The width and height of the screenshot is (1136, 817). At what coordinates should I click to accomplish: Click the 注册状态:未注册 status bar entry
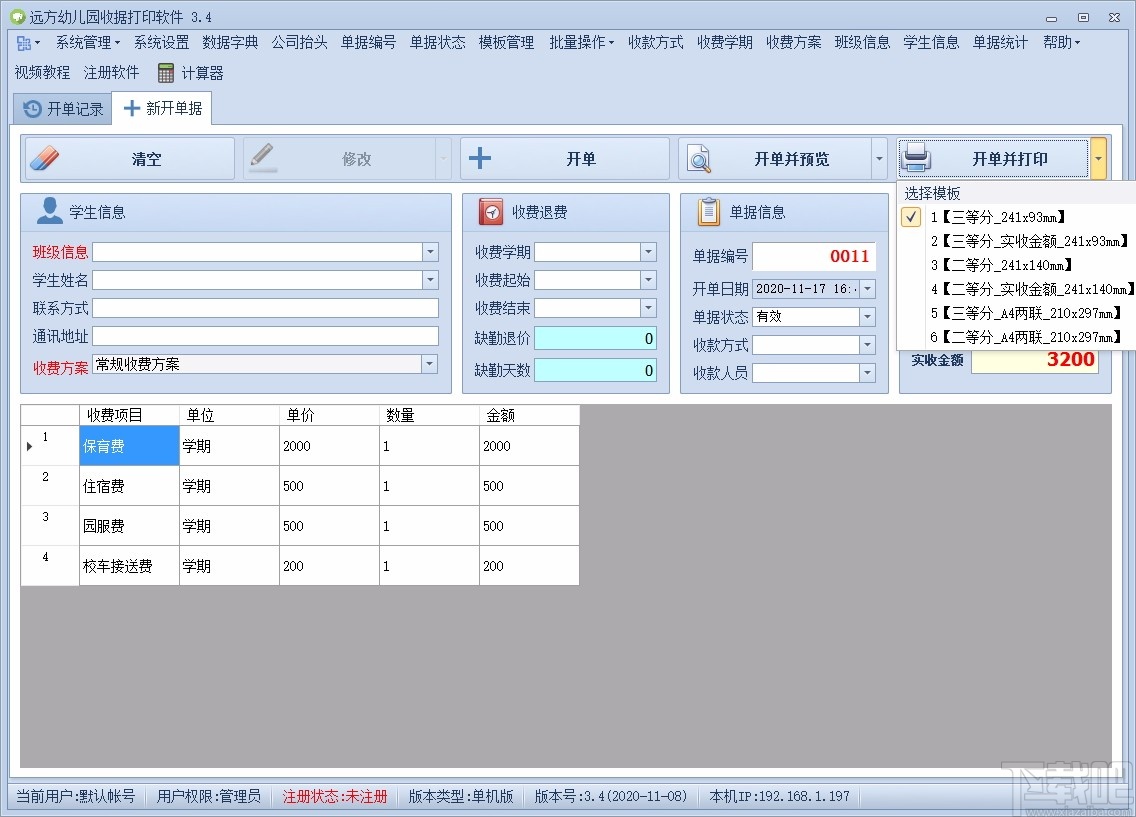(x=335, y=797)
